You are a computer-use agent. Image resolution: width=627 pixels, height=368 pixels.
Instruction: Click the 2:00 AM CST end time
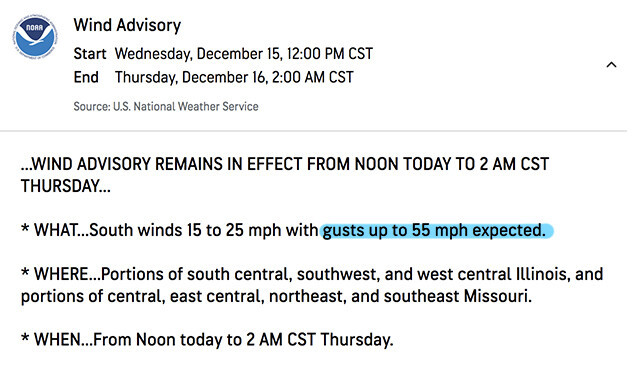coord(313,77)
